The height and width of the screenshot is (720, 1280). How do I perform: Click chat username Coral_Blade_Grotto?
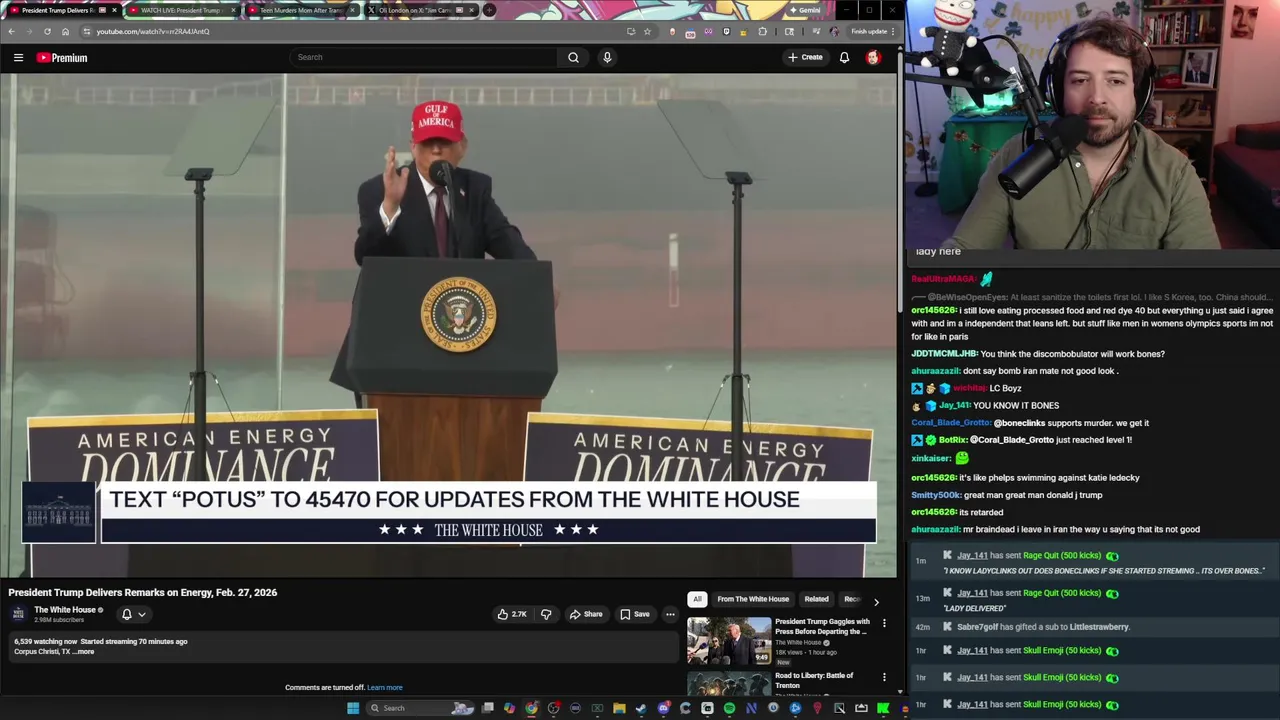951,423
